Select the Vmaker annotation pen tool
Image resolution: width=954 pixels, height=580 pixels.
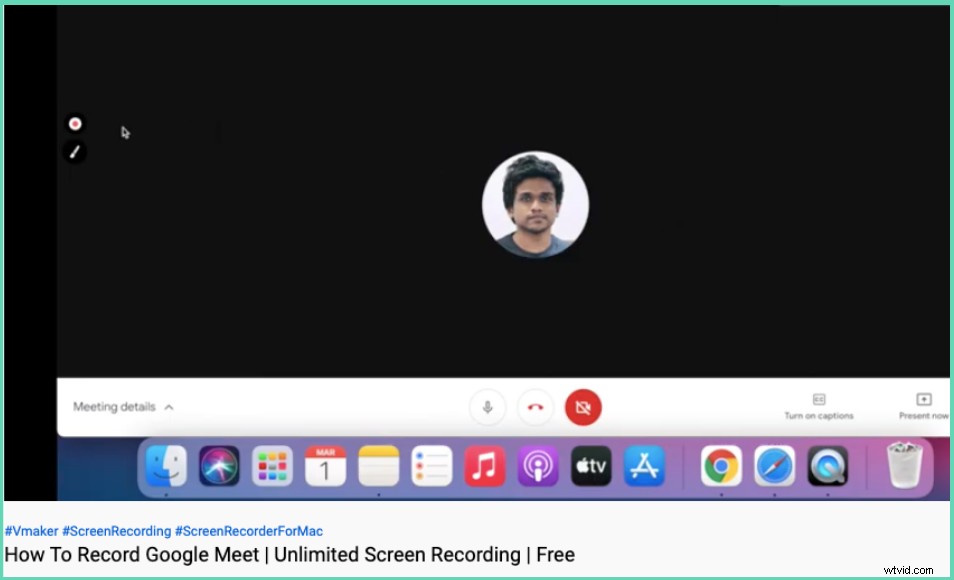75,151
